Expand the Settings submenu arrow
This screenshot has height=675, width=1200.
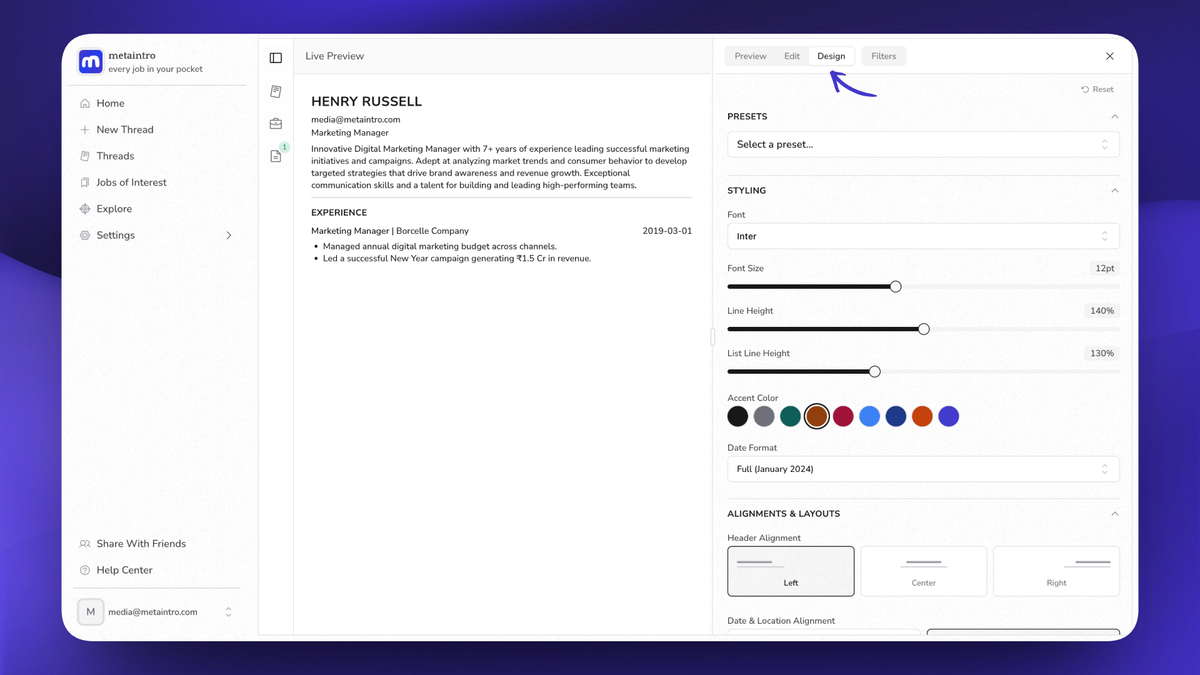point(228,236)
